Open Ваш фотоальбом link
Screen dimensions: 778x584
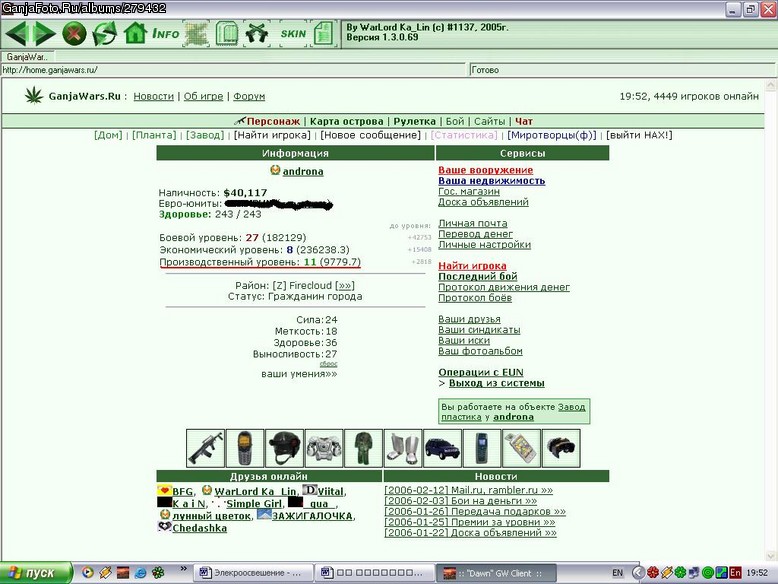[480, 351]
